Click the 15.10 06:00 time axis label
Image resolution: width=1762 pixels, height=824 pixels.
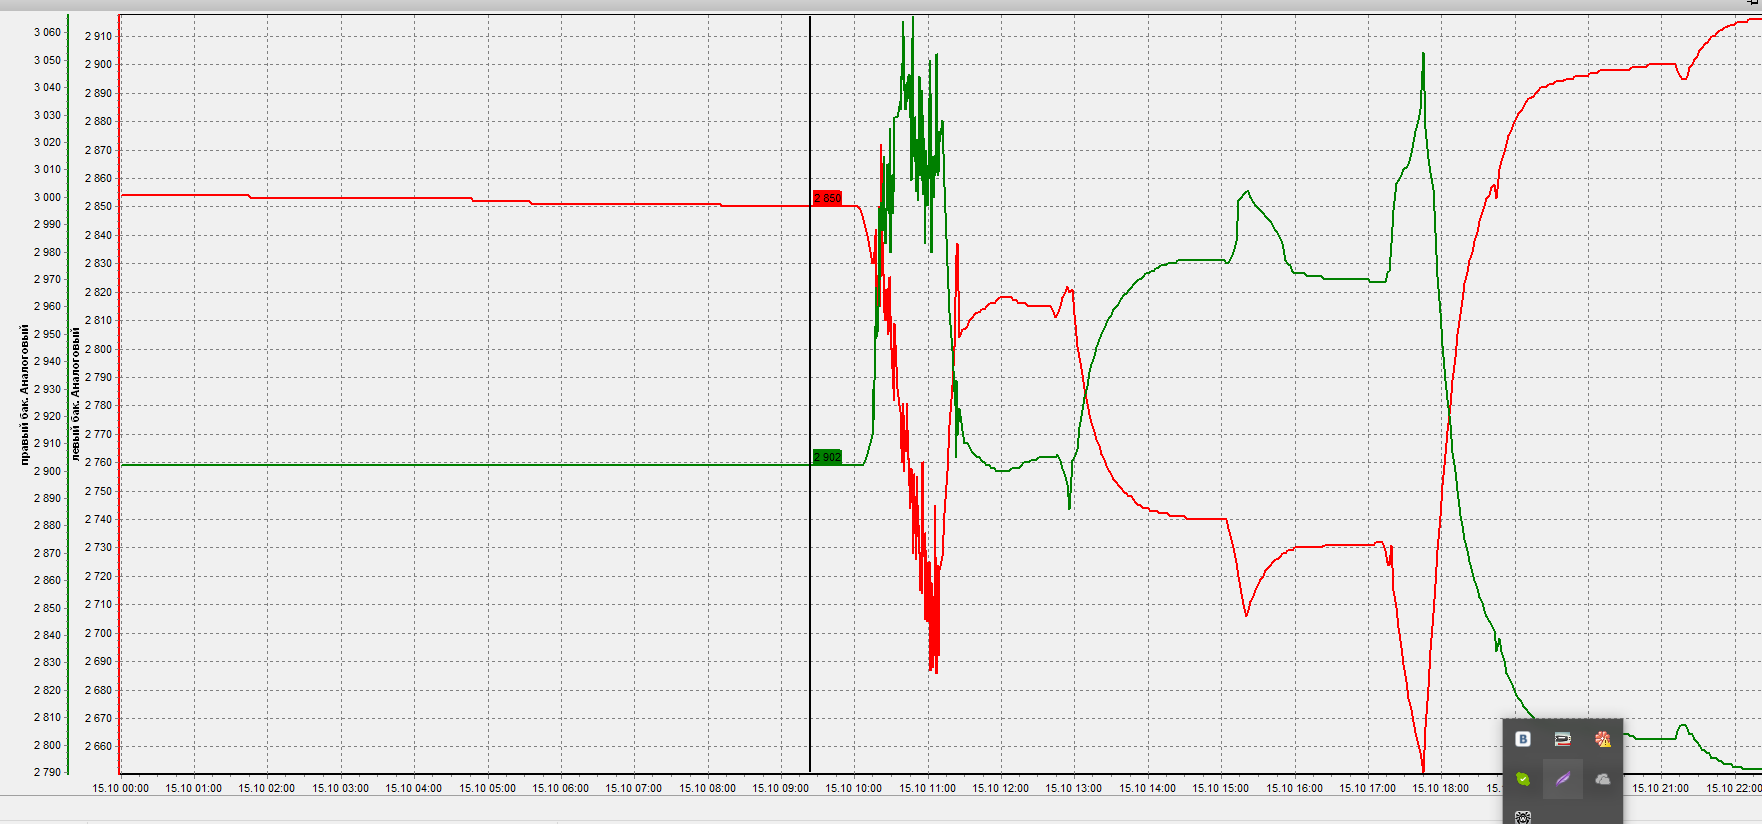(x=560, y=788)
